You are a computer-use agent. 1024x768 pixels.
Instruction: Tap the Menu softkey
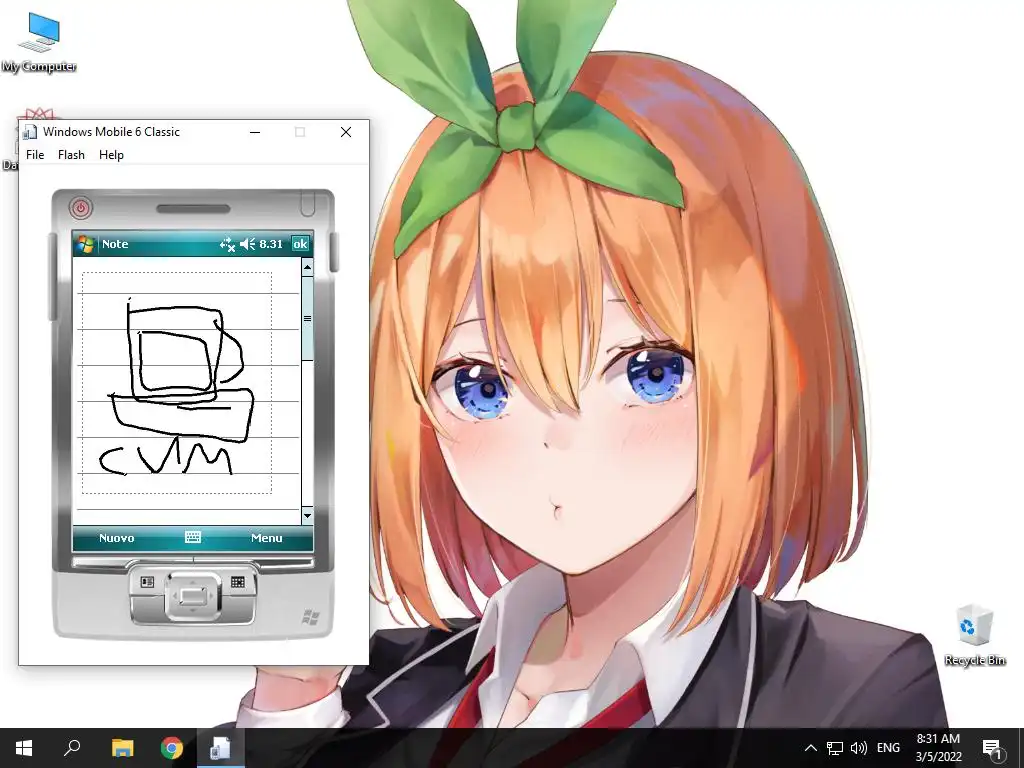tap(266, 538)
